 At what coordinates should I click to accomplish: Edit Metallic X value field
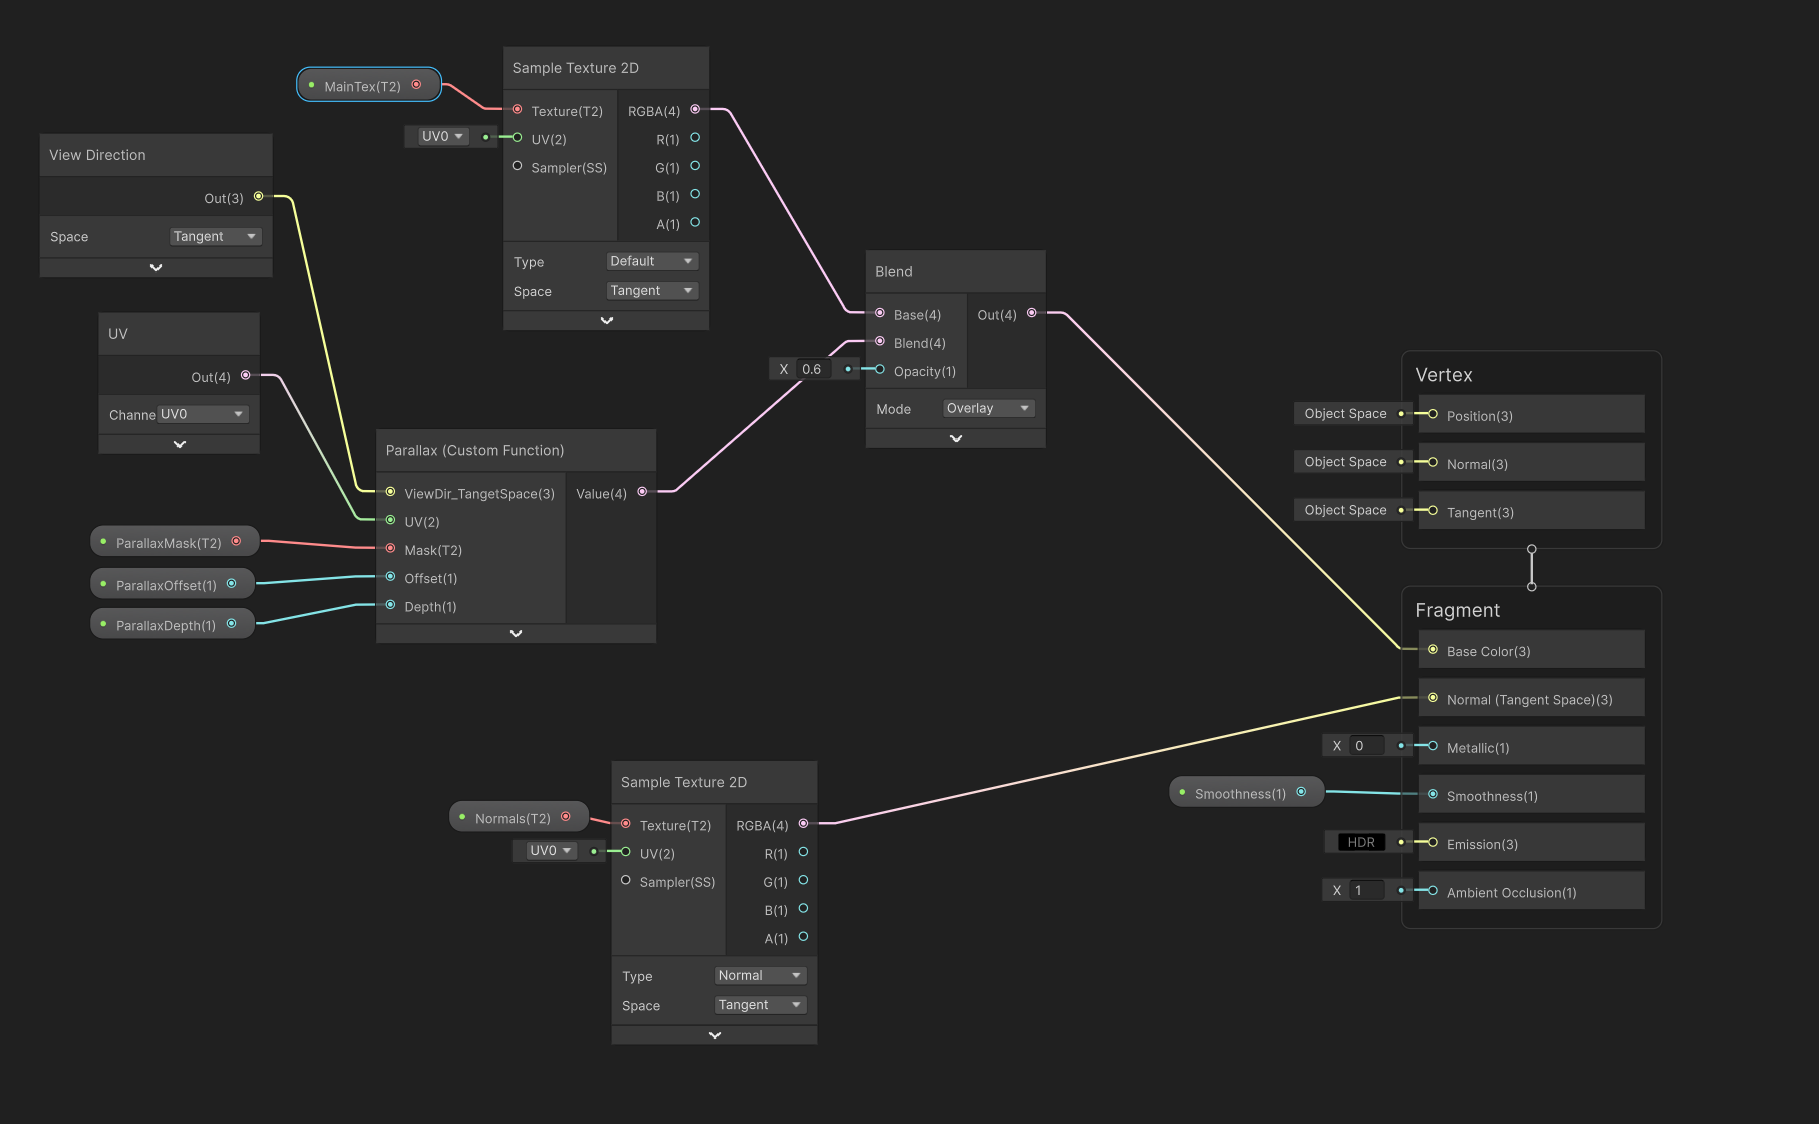click(x=1366, y=745)
